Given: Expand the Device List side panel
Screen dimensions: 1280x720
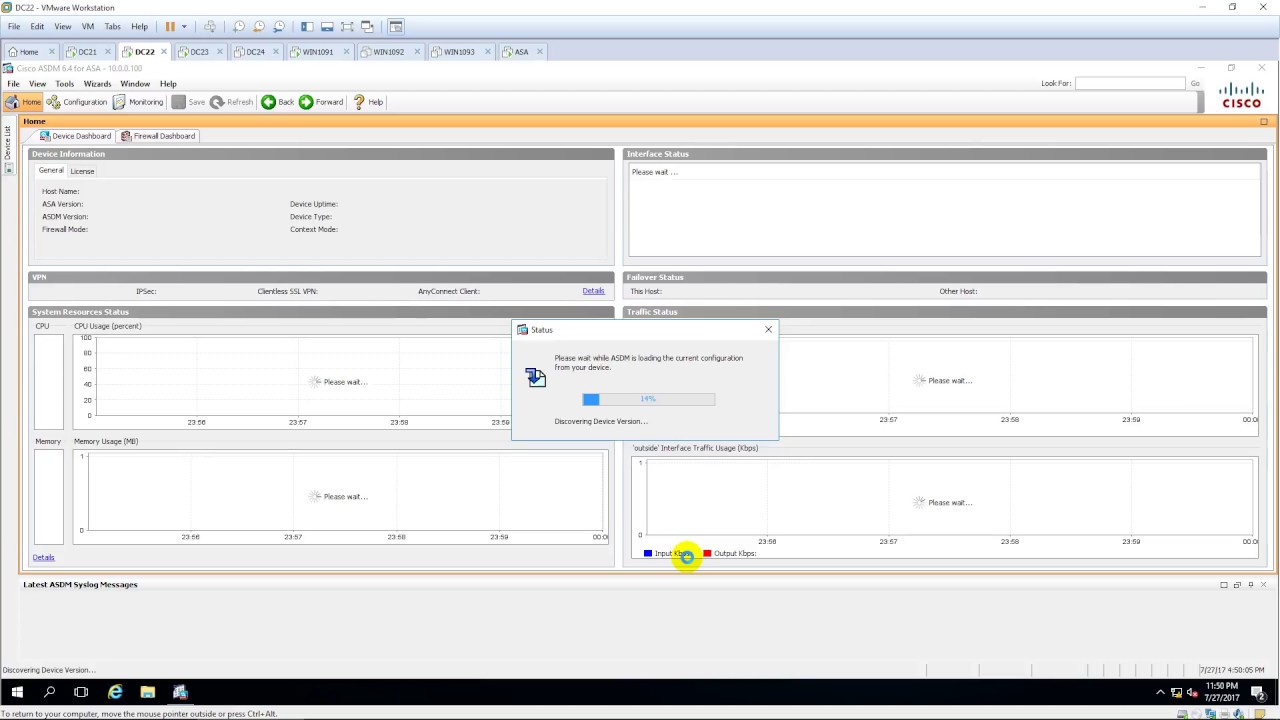Looking at the screenshot, I should click(8, 149).
